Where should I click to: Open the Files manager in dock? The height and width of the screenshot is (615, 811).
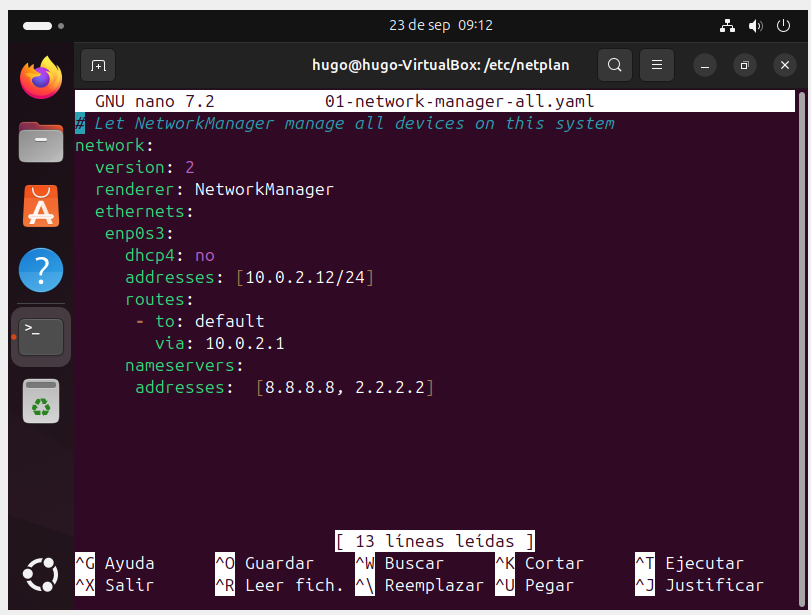point(41,142)
